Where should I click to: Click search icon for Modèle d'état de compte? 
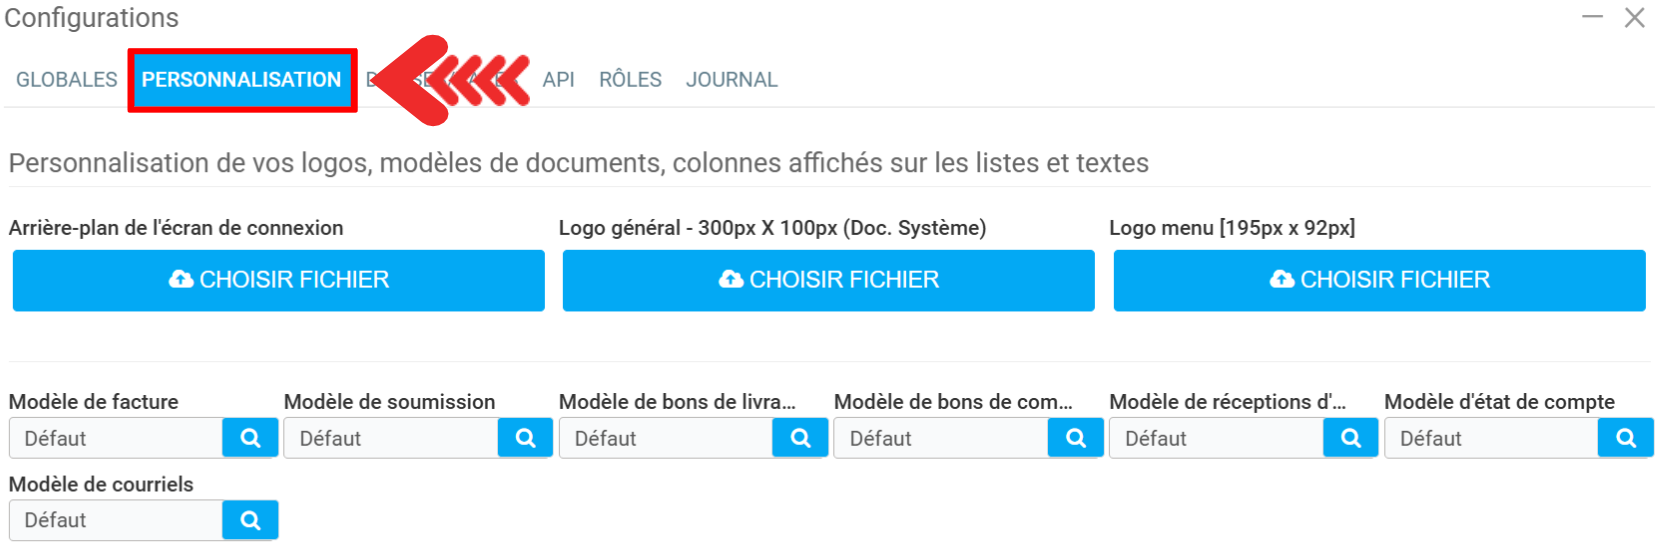[x=1625, y=438]
